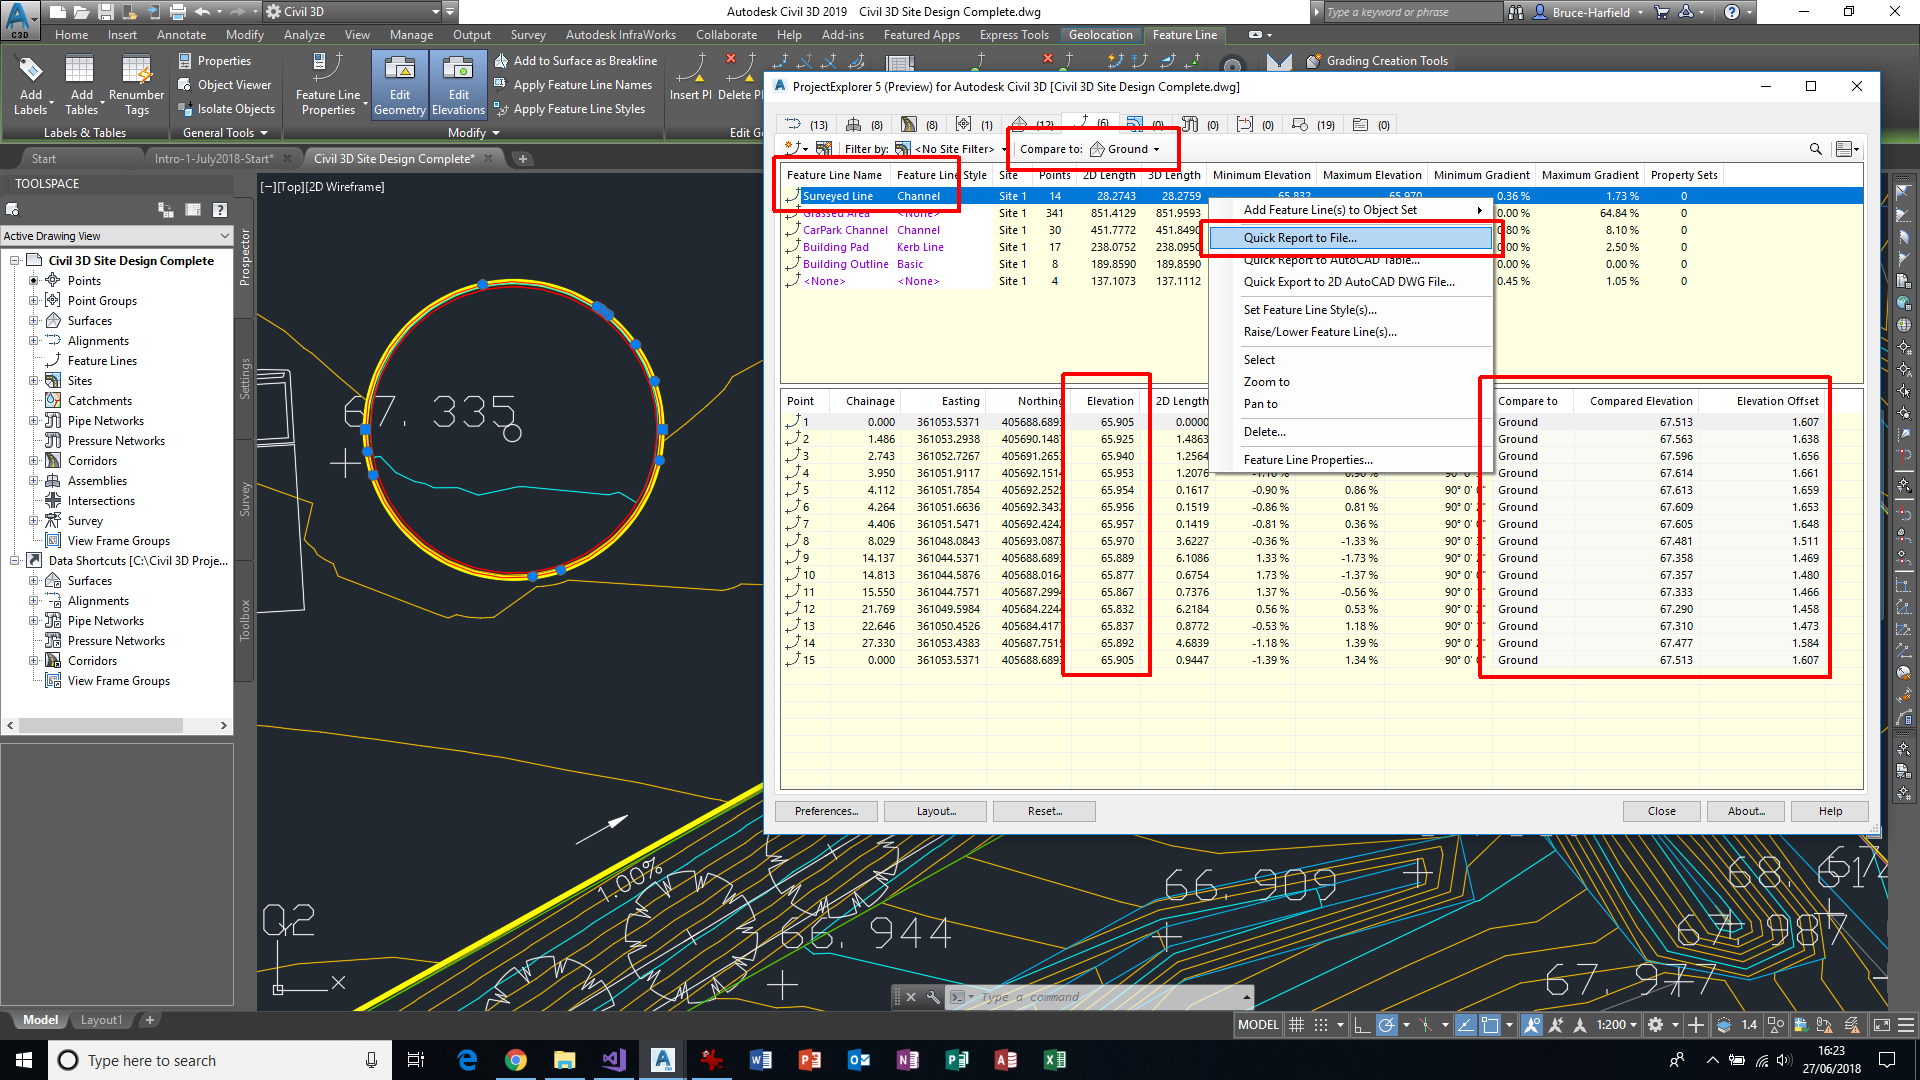The width and height of the screenshot is (1920, 1080).
Task: Open ProjectExplorer Preferences
Action: click(825, 810)
